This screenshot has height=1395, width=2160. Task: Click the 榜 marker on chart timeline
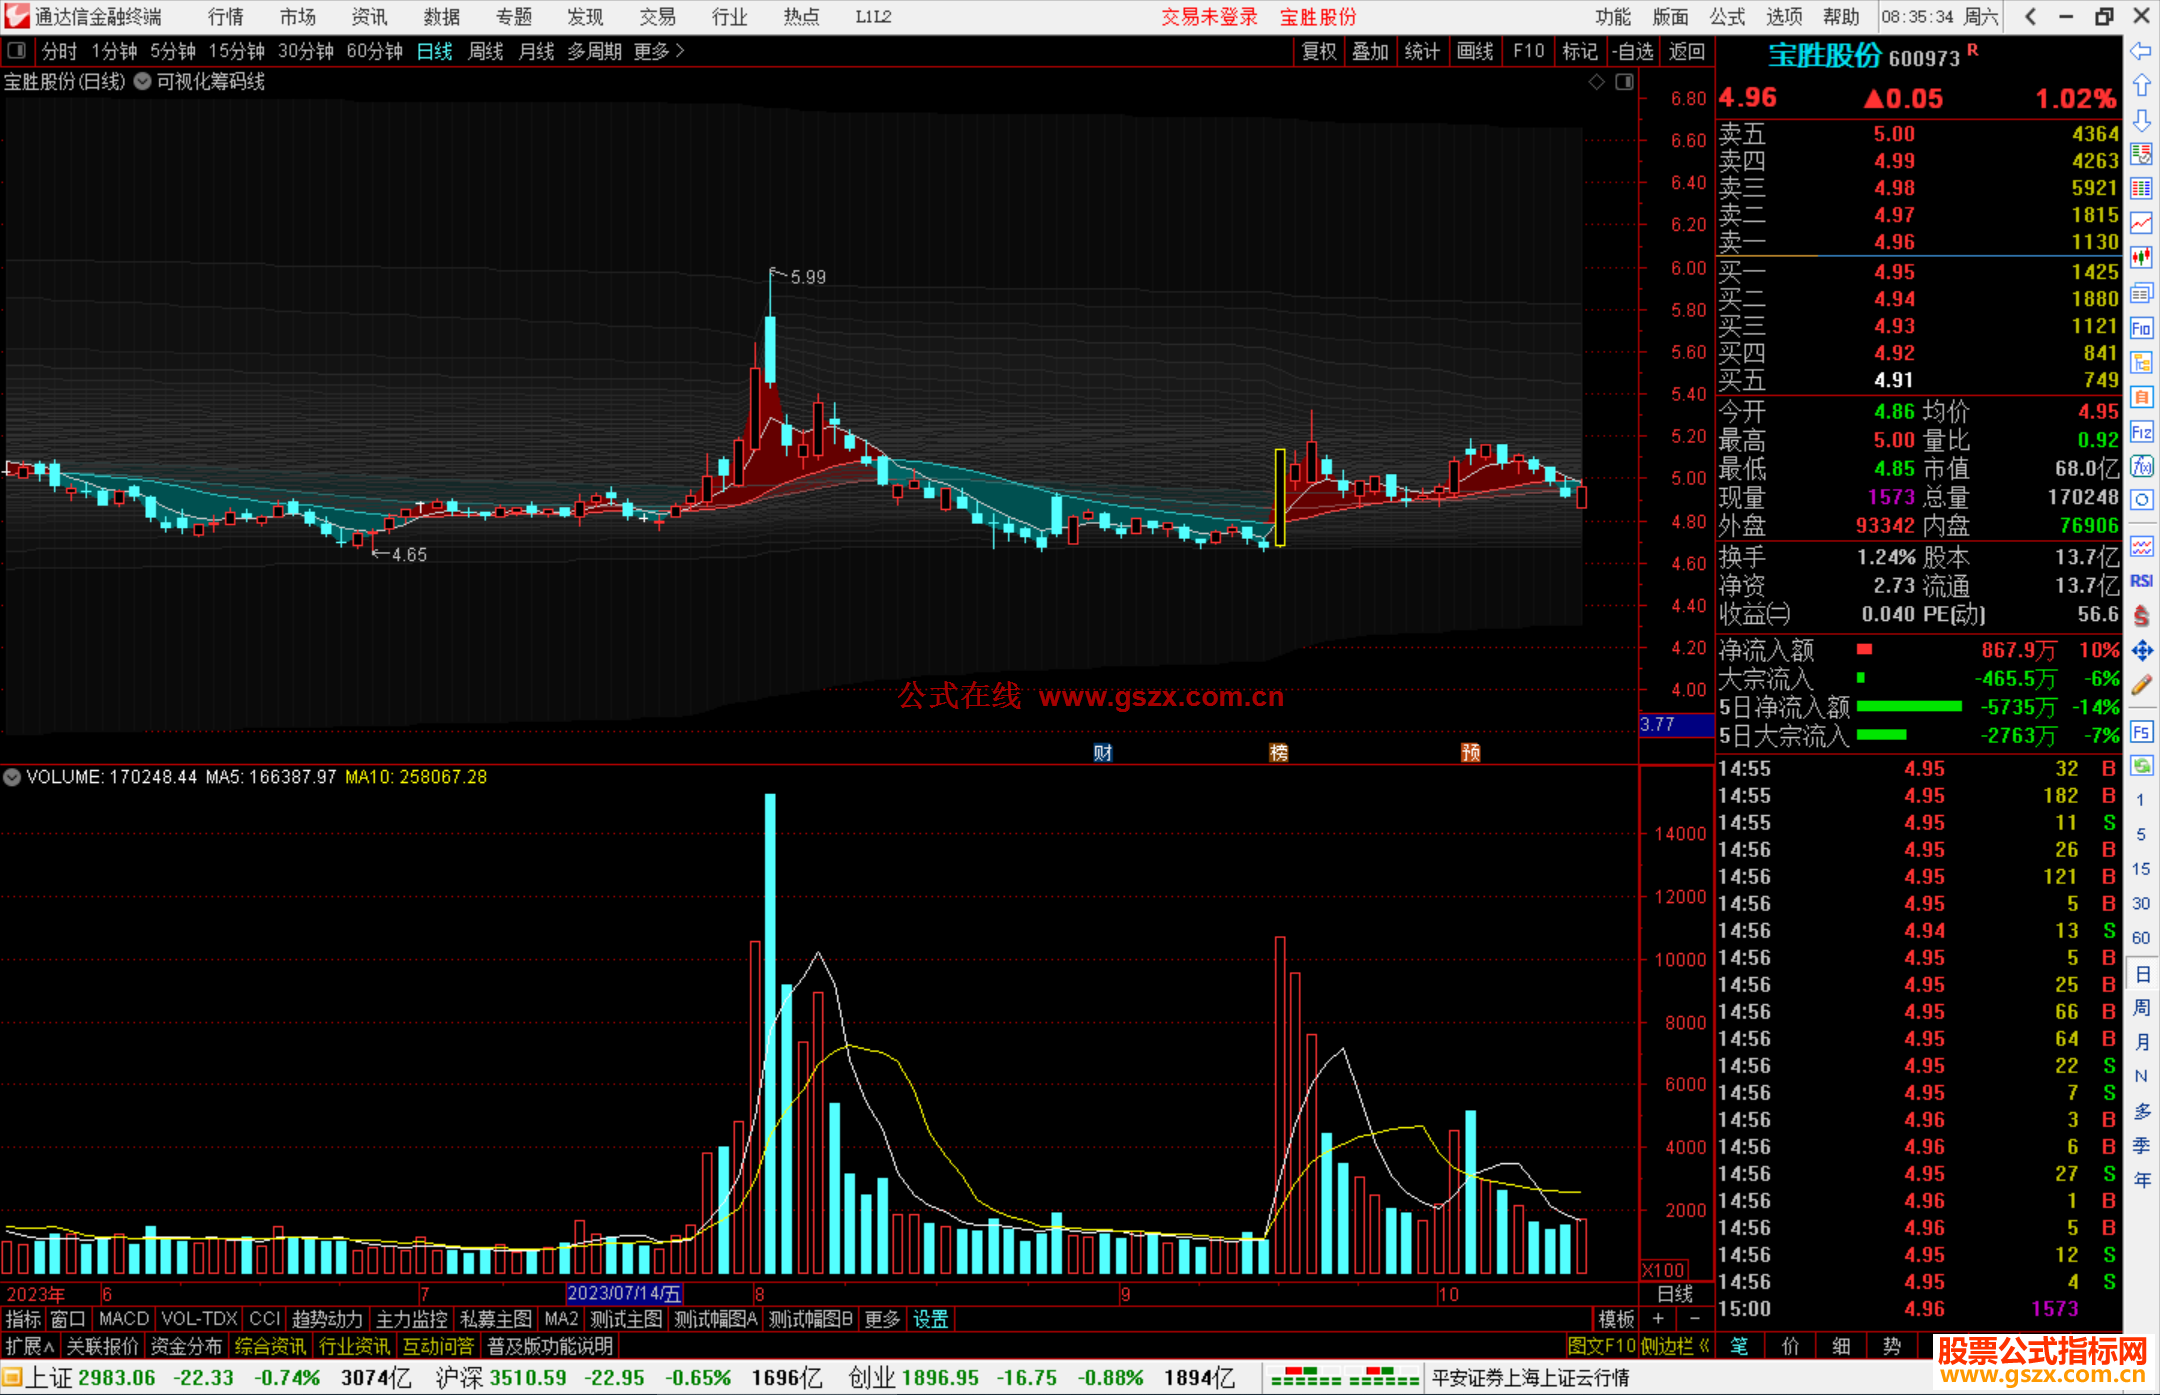point(1279,753)
